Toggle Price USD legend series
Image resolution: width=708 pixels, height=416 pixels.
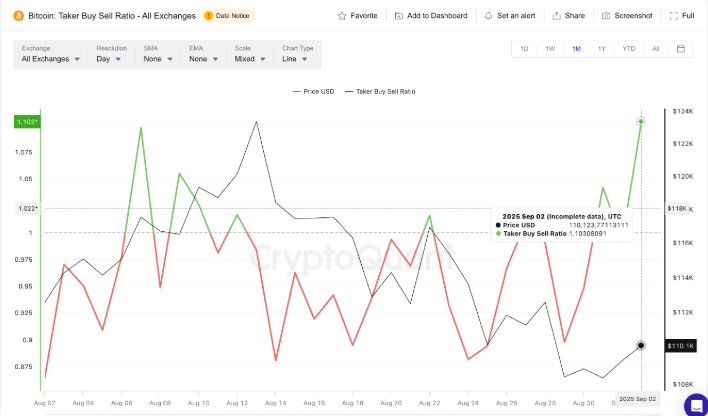(313, 92)
